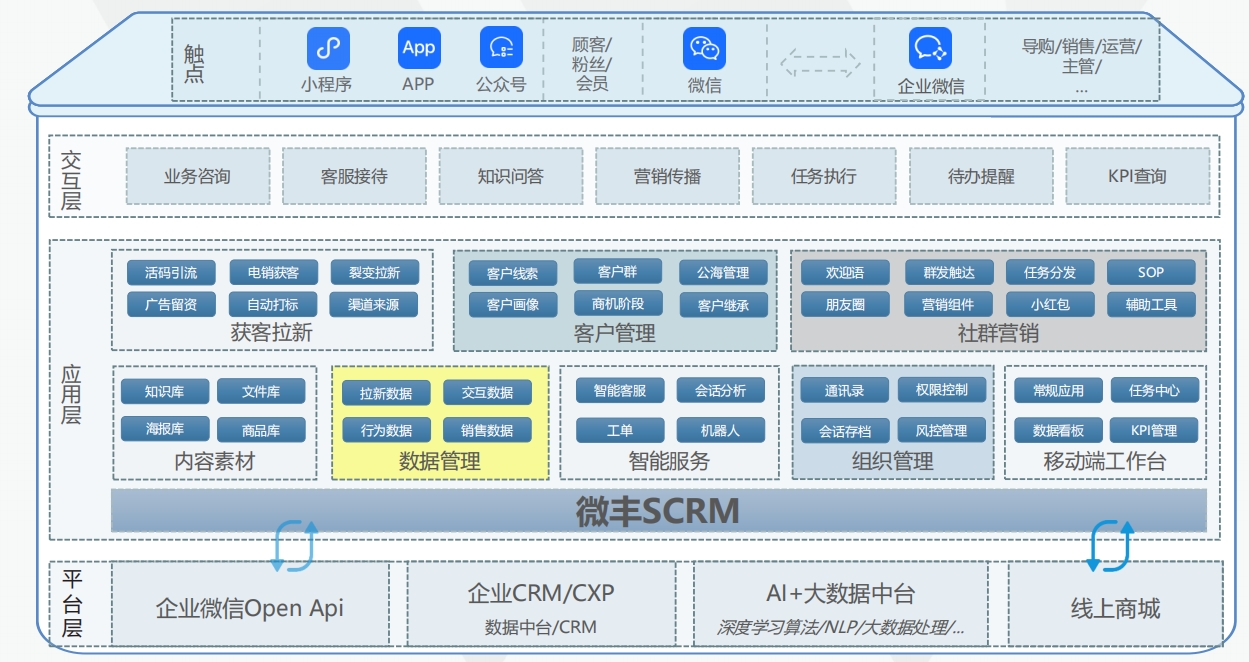Select the 公海管理 module
1249x662 pixels.
tap(724, 272)
